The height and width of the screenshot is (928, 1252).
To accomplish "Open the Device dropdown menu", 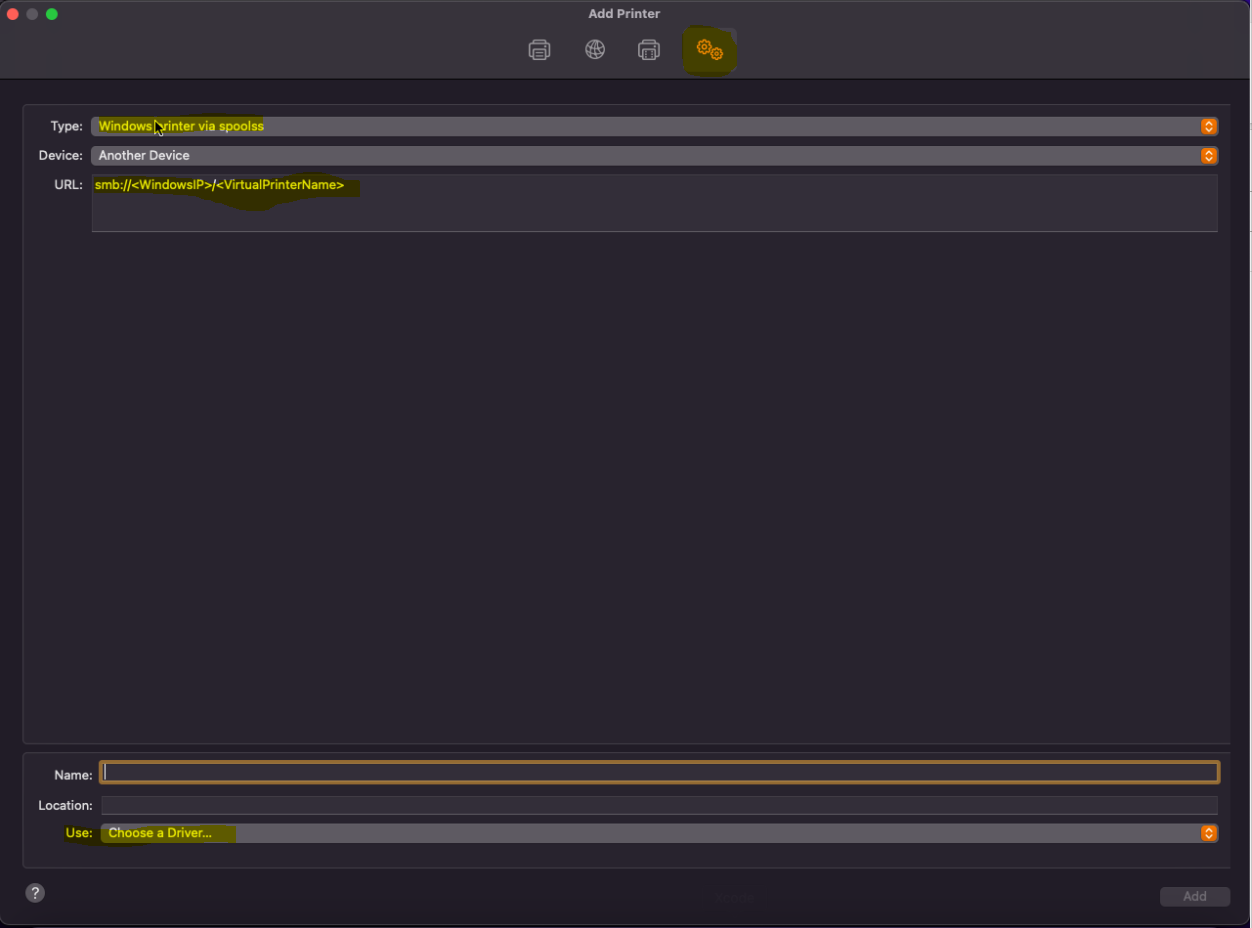I will 654,156.
